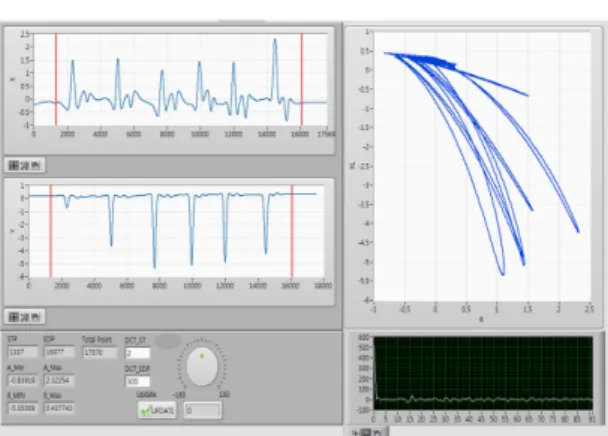Click the round LED indicator beside DCT_ST
This screenshot has height=436, width=608.
coord(168,341)
